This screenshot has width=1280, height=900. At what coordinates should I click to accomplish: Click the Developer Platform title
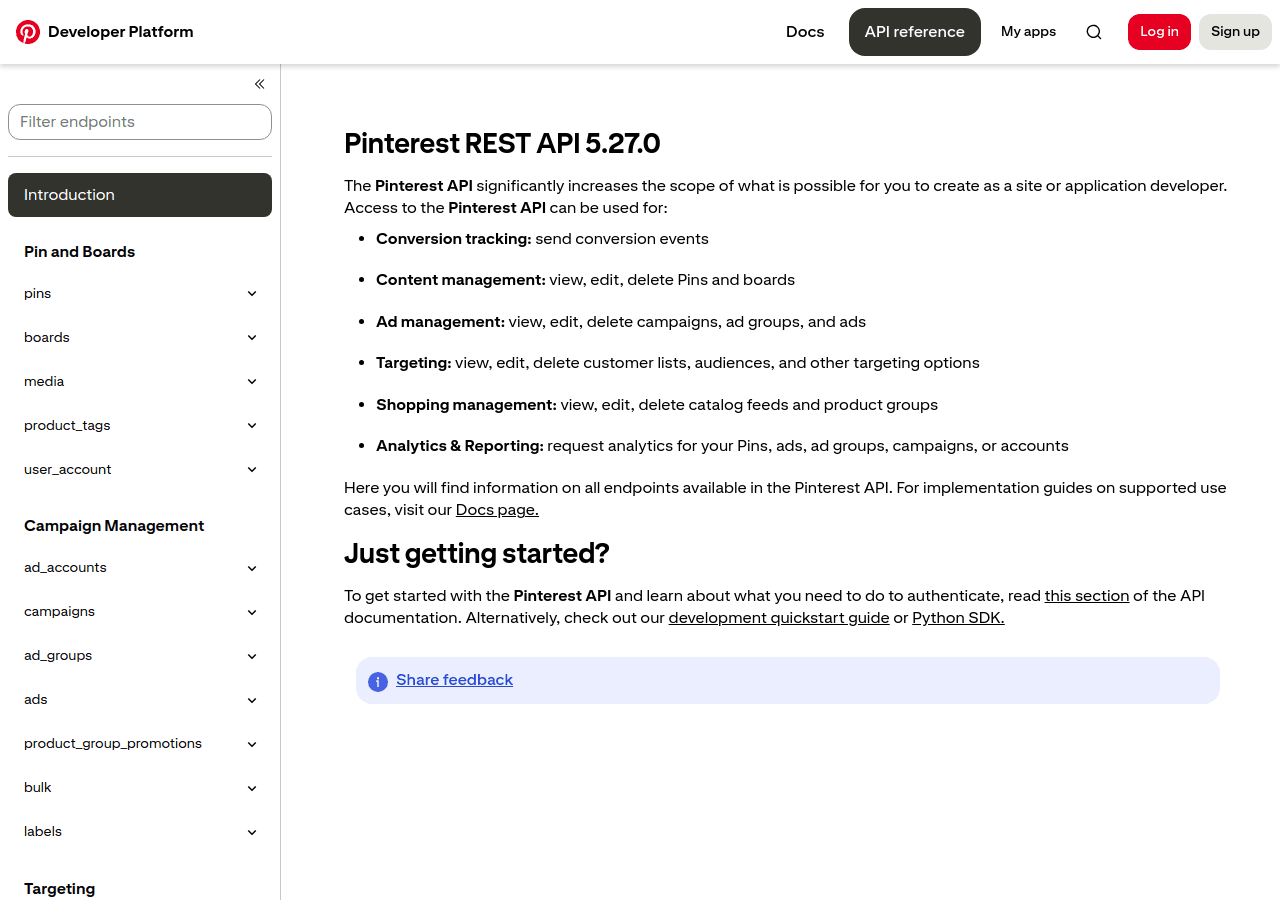(x=121, y=32)
